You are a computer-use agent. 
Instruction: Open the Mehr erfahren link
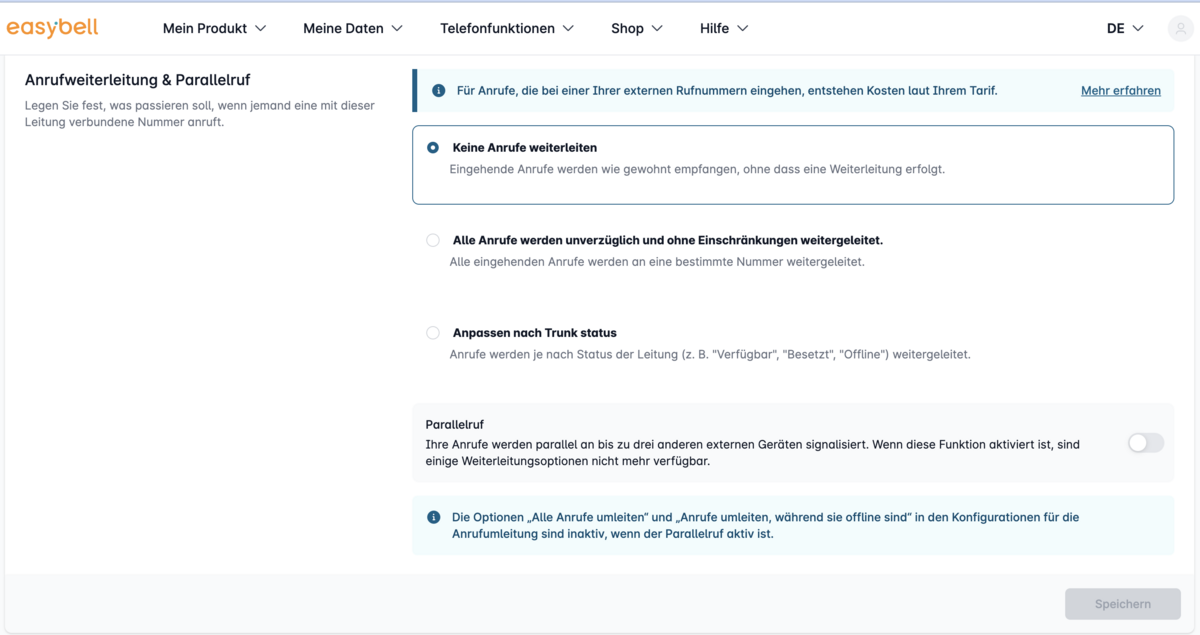(x=1121, y=90)
